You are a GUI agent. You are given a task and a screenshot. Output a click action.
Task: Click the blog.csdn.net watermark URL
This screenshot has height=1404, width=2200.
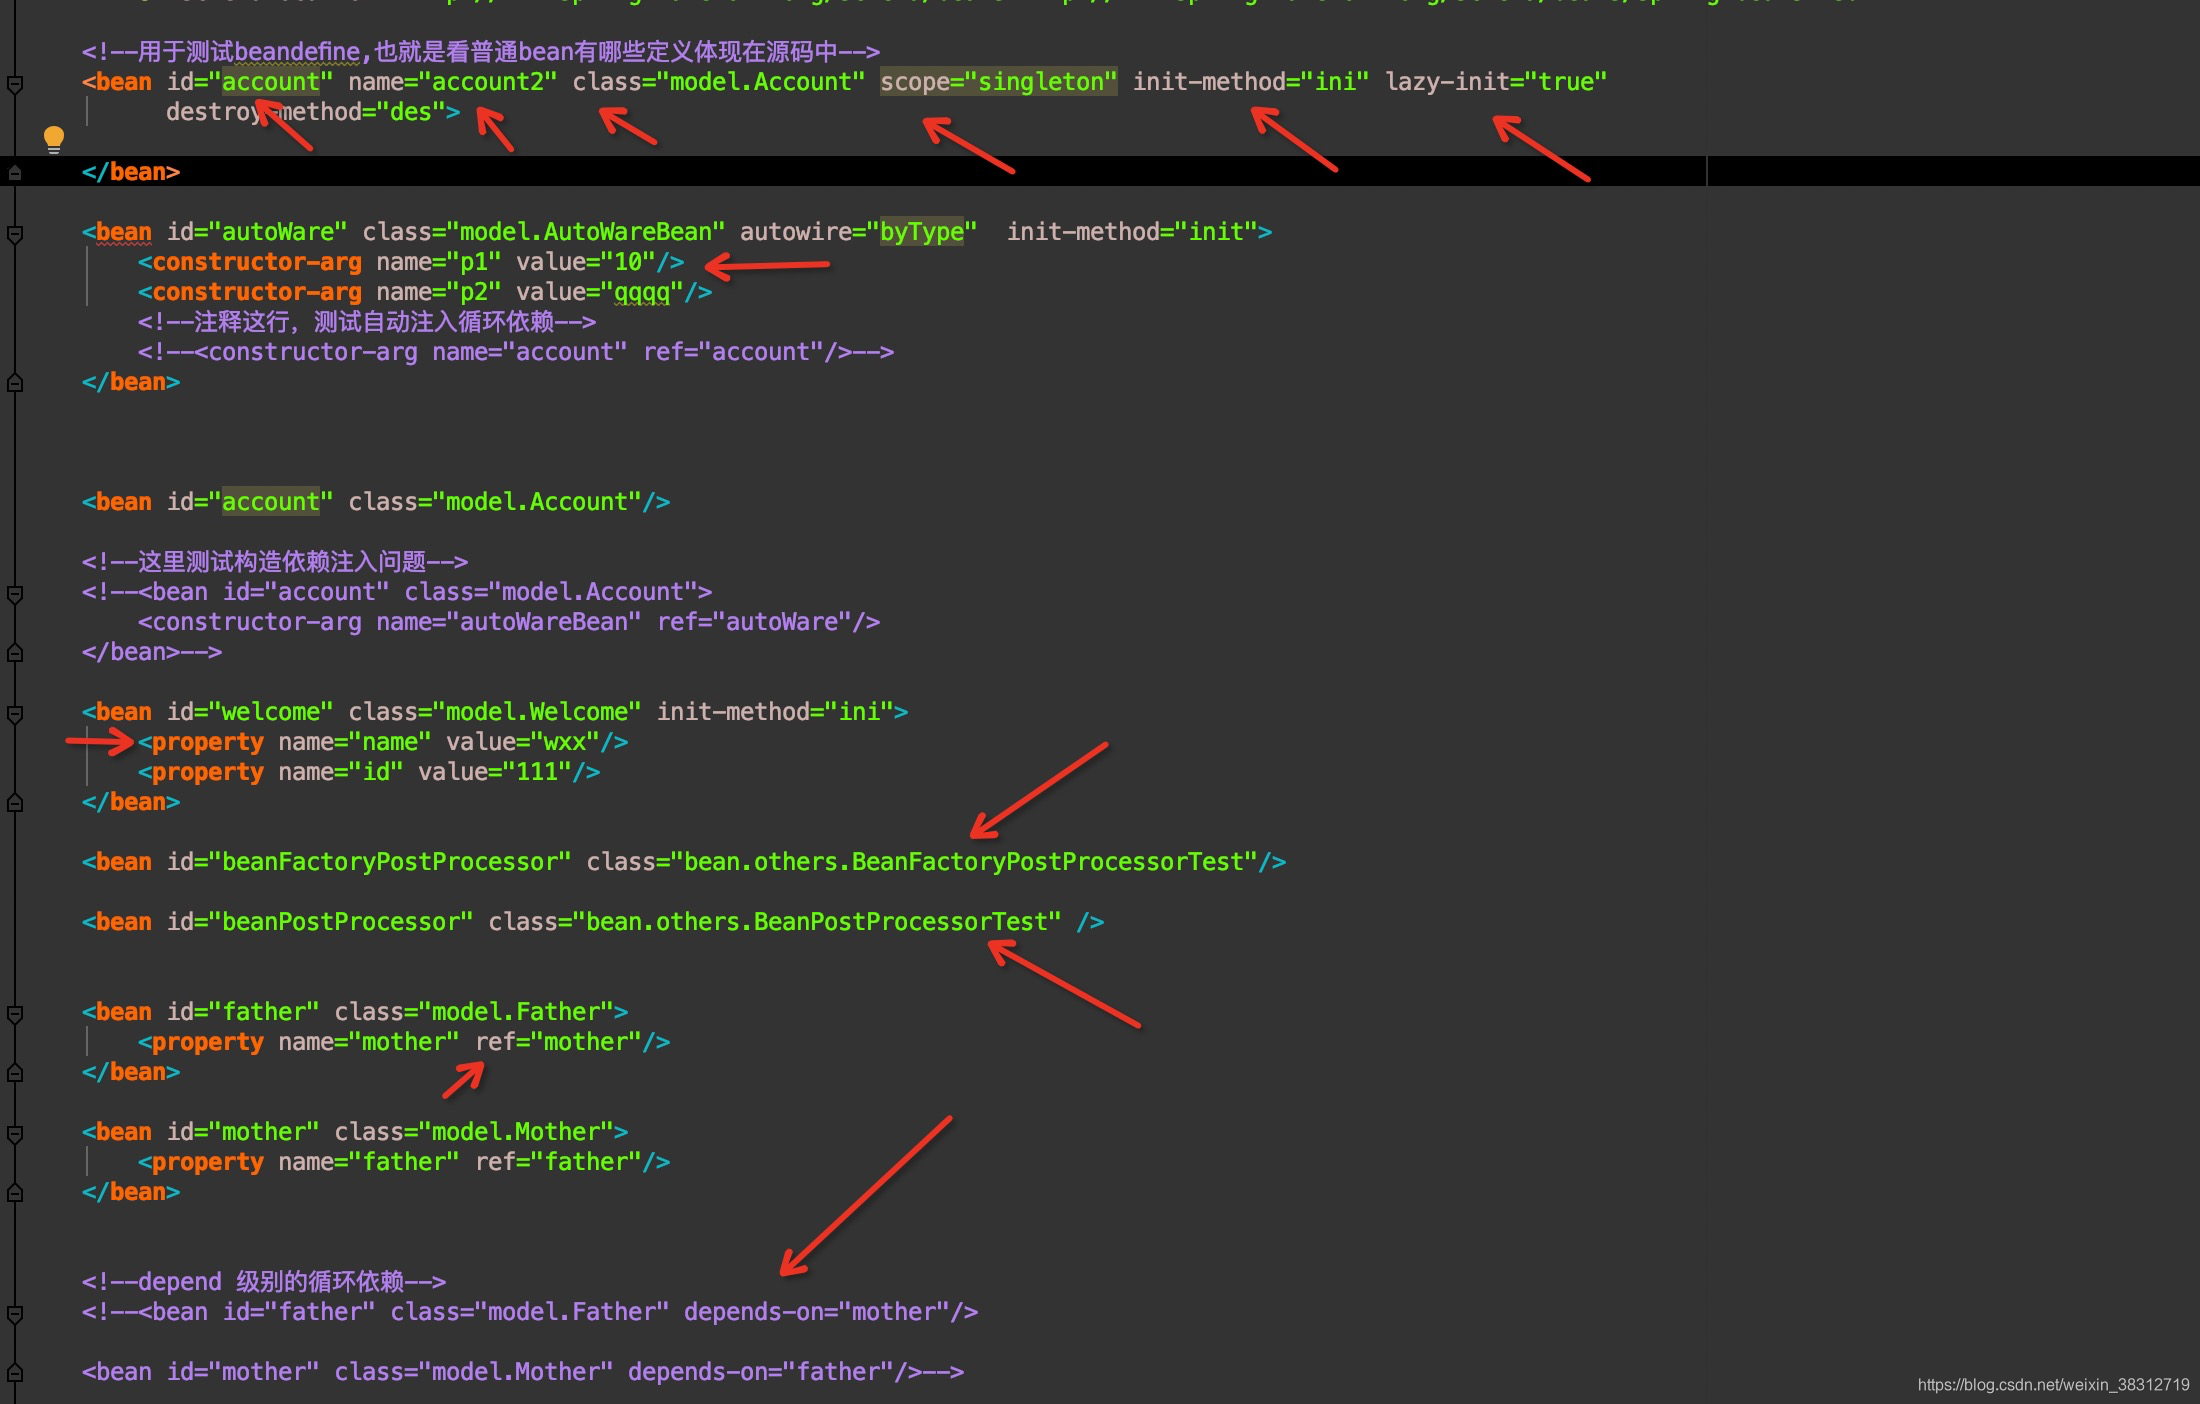[2053, 1385]
